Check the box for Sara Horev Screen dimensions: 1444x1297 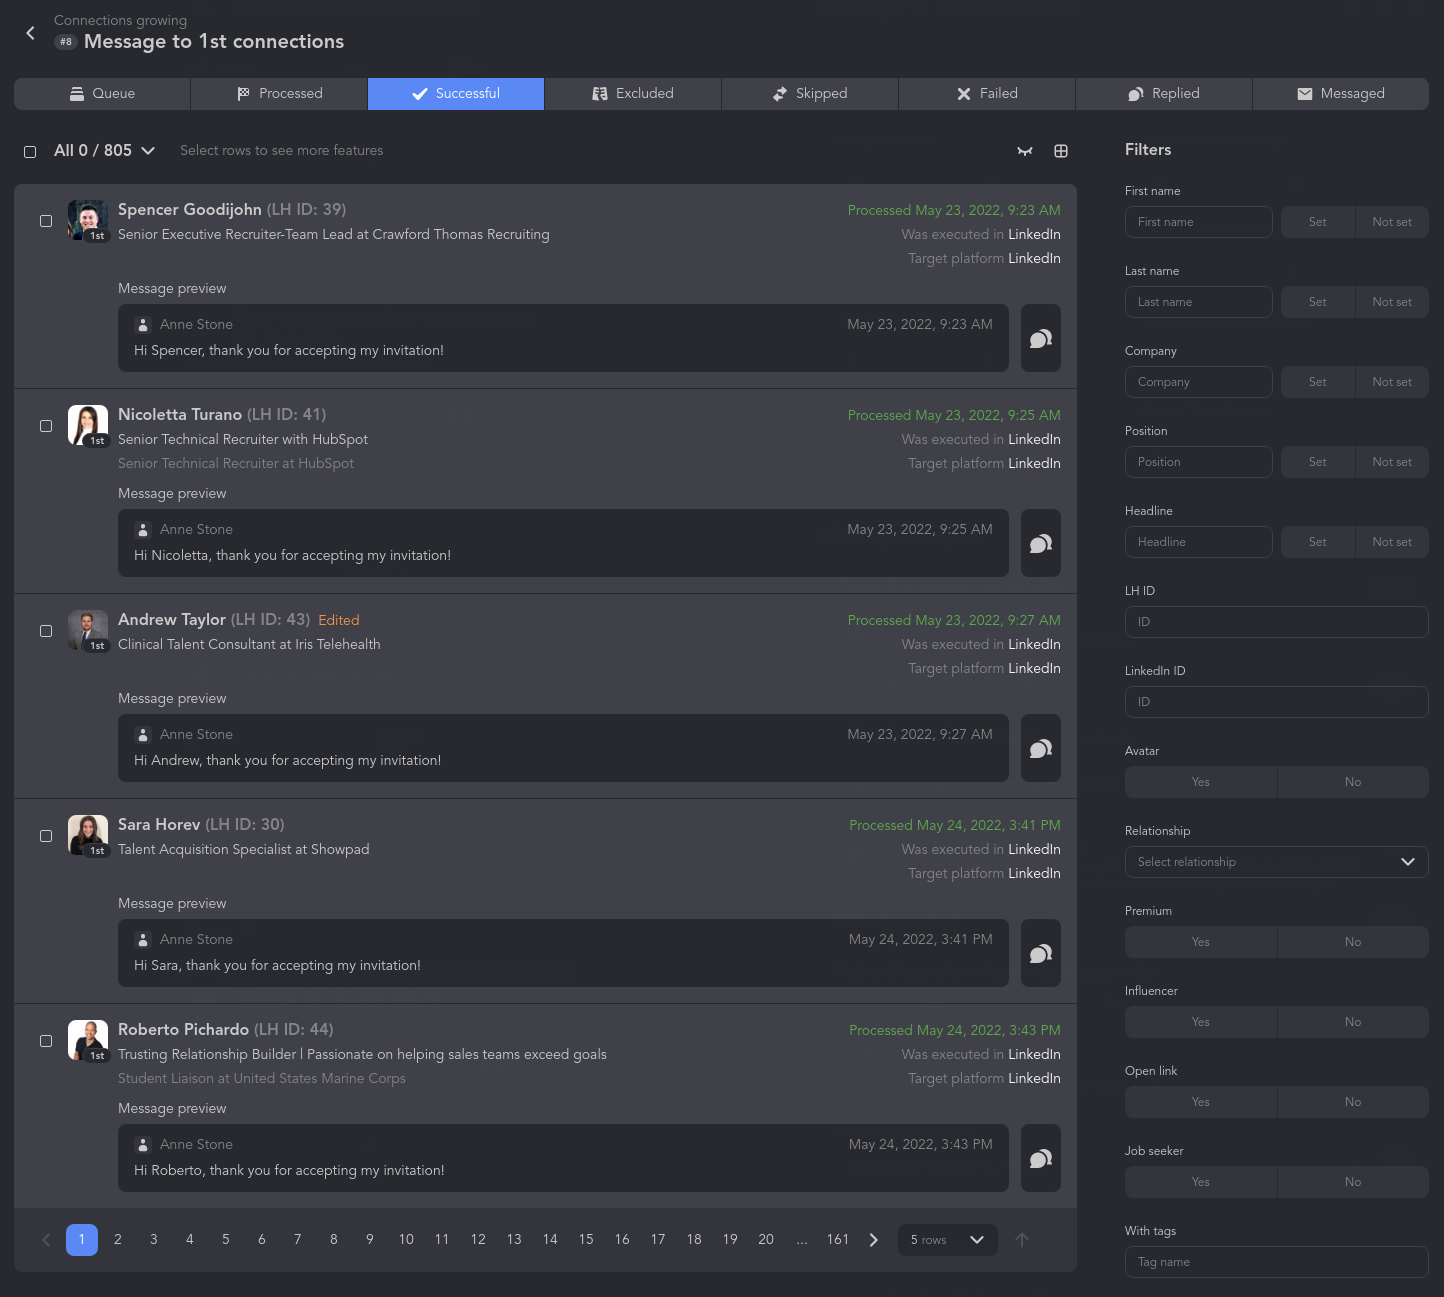(x=46, y=836)
